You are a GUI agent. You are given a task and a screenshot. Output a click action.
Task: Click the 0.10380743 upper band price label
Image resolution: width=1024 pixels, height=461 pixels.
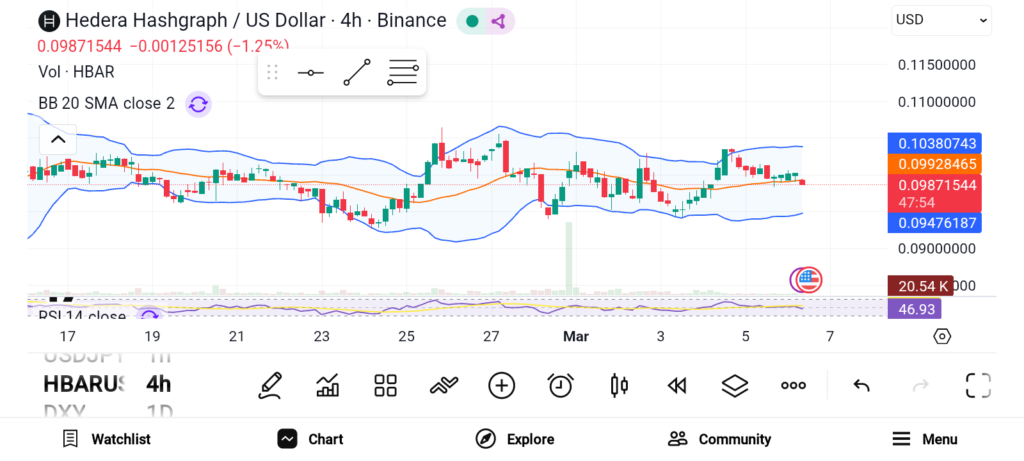(x=935, y=144)
